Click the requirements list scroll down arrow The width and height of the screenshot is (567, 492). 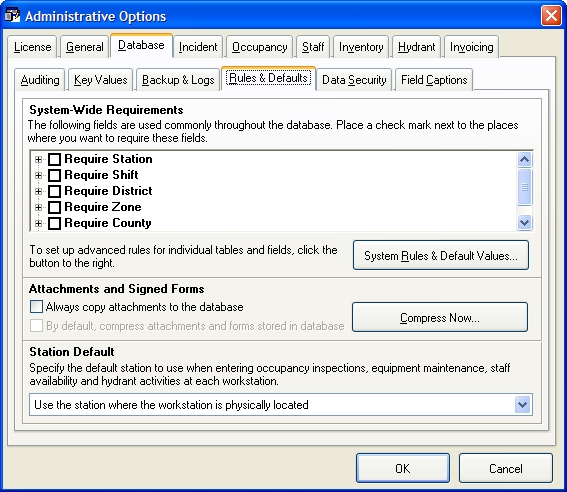[525, 222]
